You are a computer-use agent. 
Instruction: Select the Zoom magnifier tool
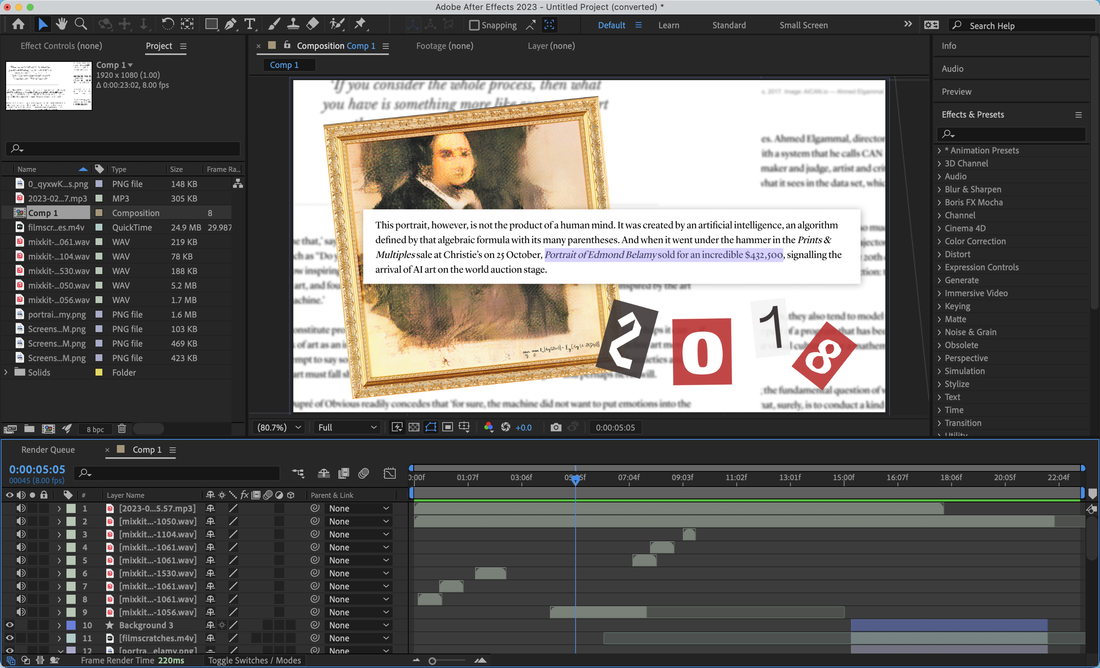(81, 24)
